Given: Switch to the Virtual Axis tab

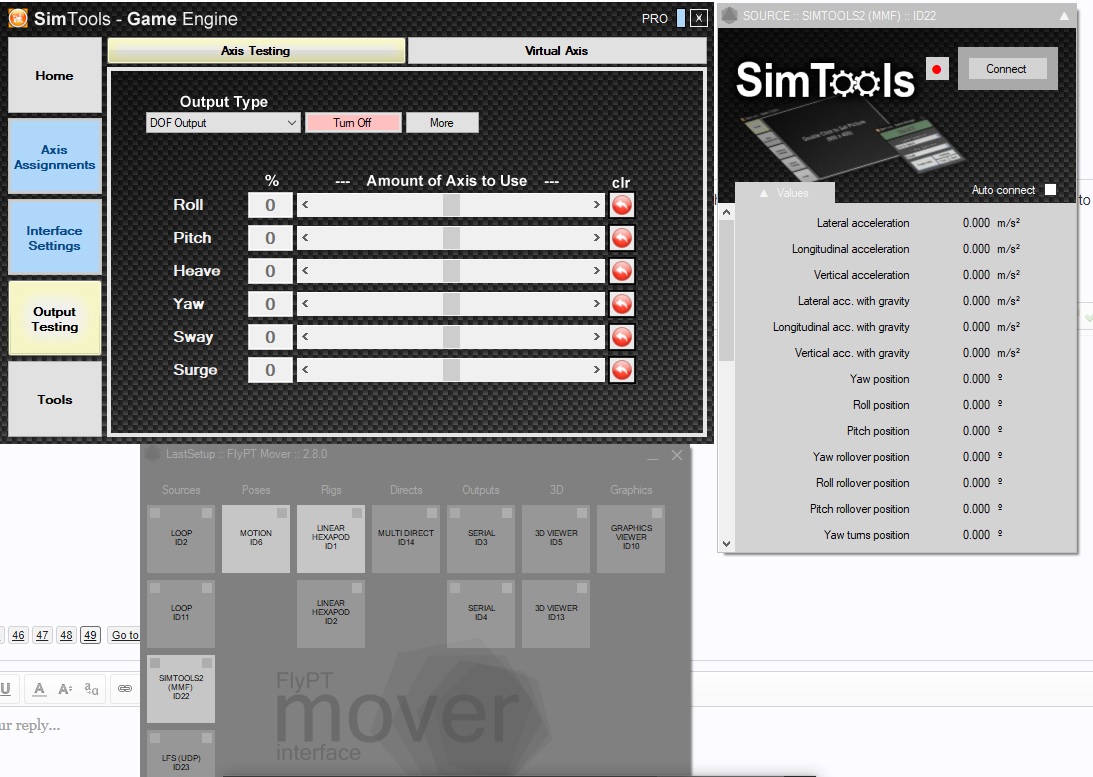Looking at the screenshot, I should 556,51.
